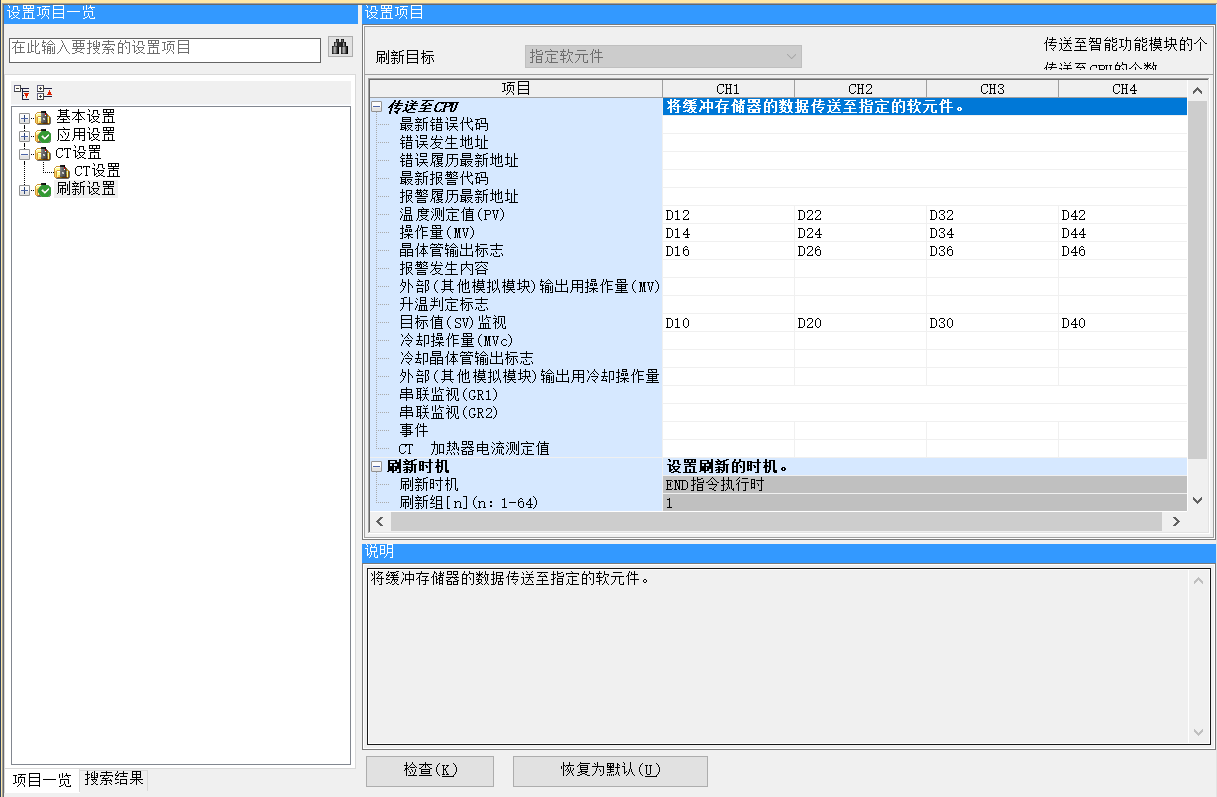The width and height of the screenshot is (1217, 797).
Task: Click the parent CT设置 folder icon
Action: click(43, 153)
